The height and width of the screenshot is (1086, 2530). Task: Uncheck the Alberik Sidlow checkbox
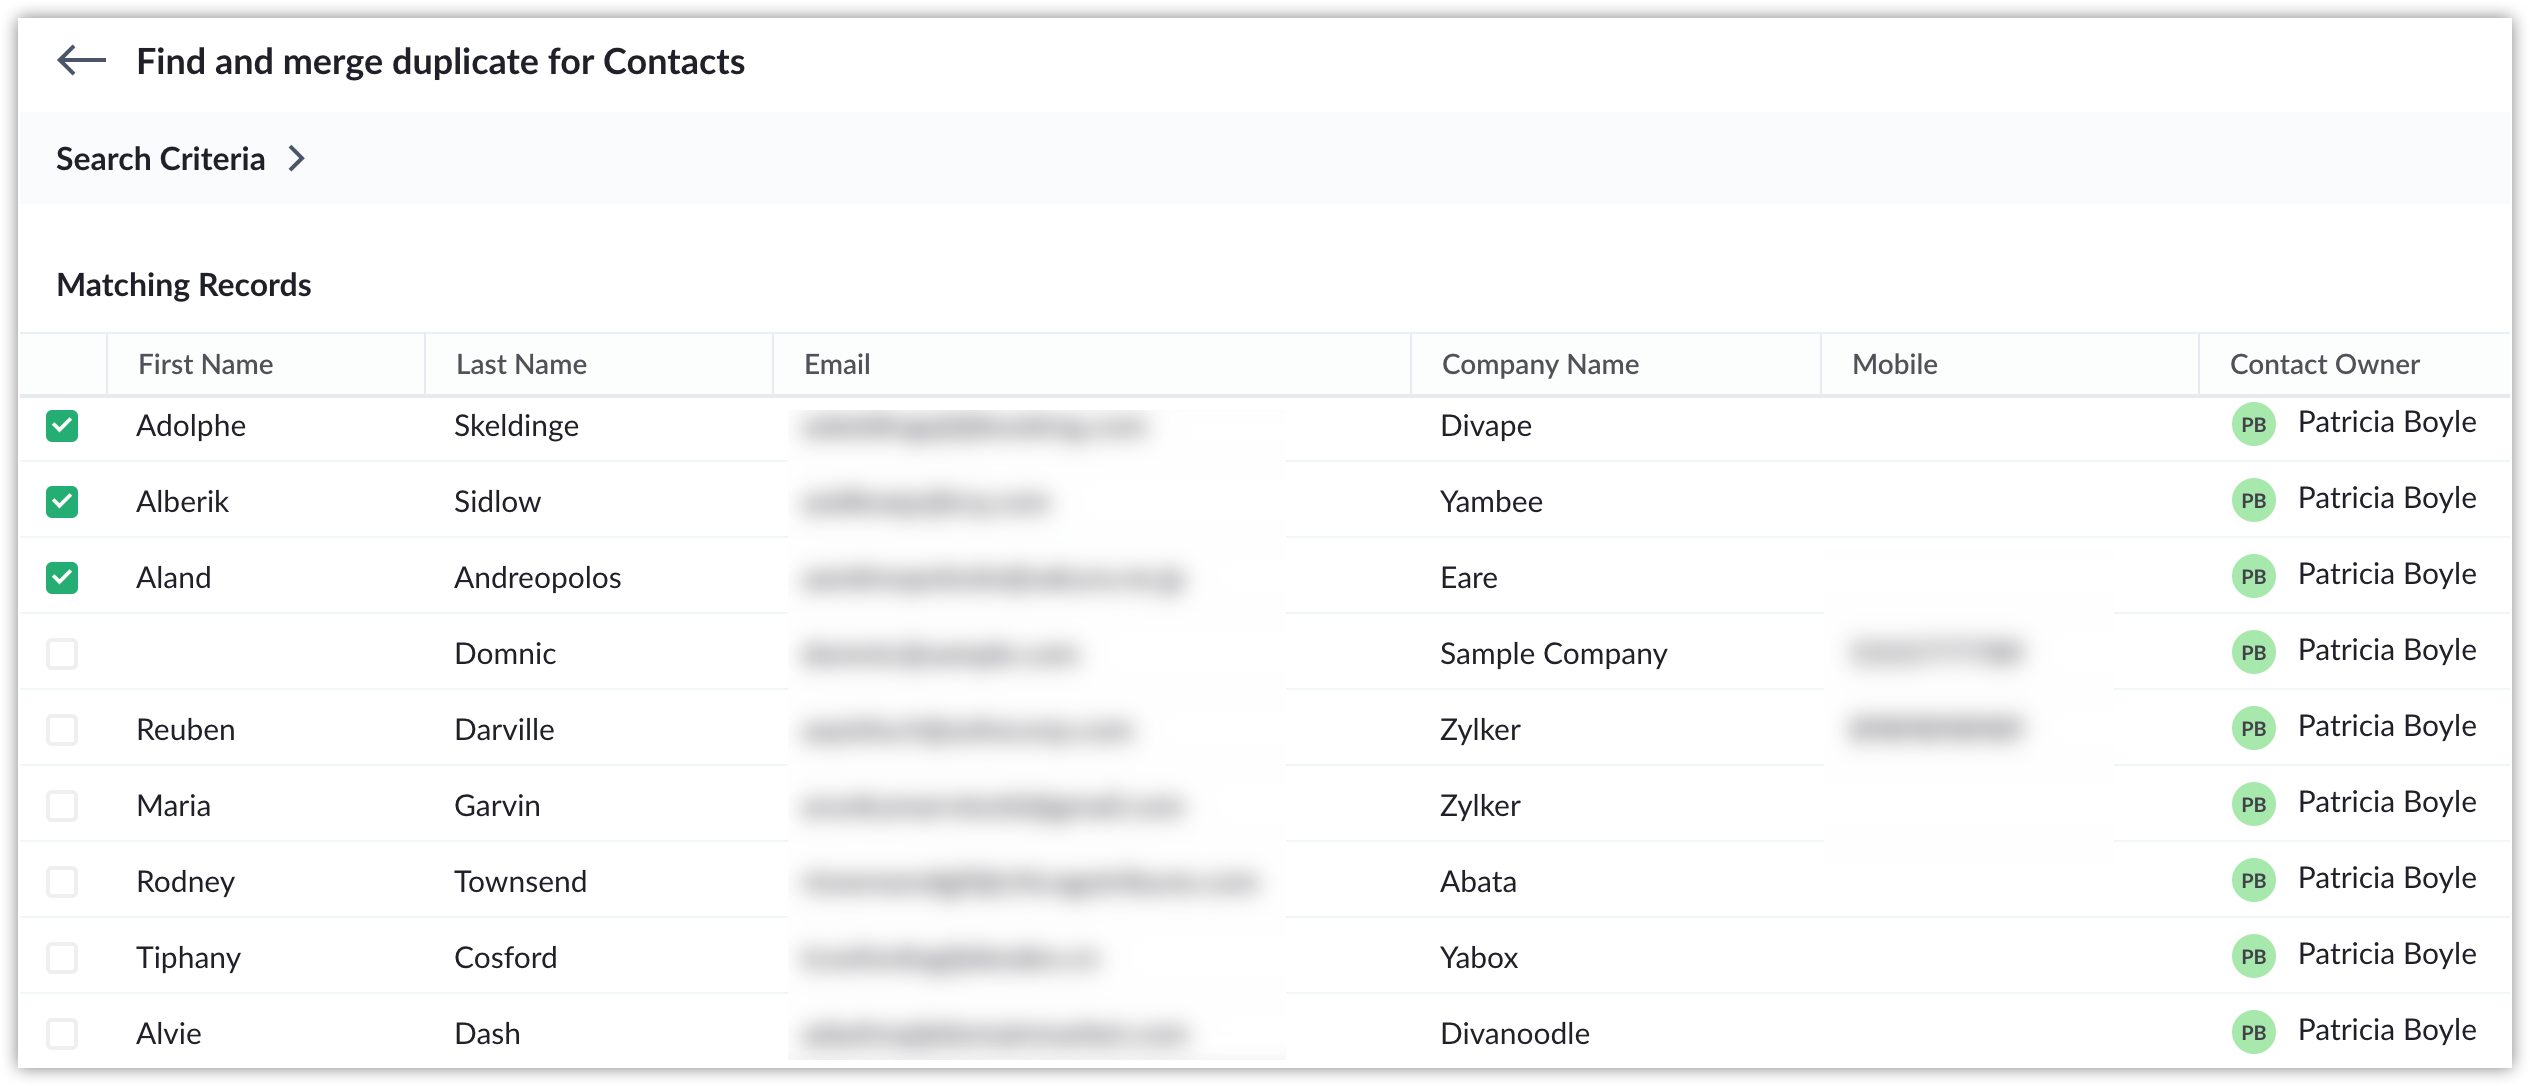click(x=62, y=502)
